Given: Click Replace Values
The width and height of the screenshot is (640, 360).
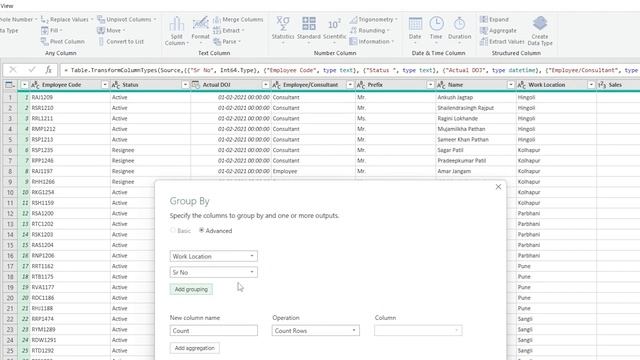Looking at the screenshot, I should (67, 20).
